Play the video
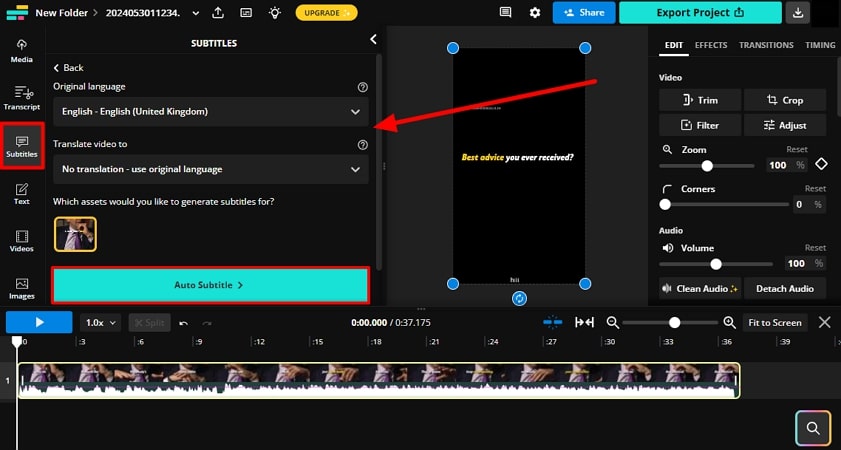Image resolution: width=841 pixels, height=450 pixels. 39,322
